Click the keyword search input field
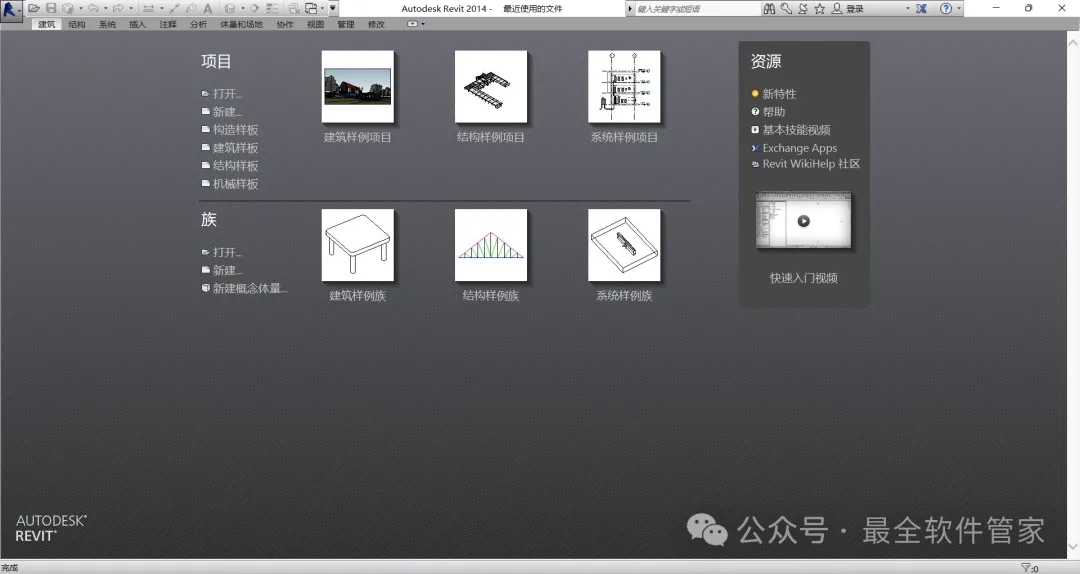Screen dimensions: 1080x574 pos(696,8)
